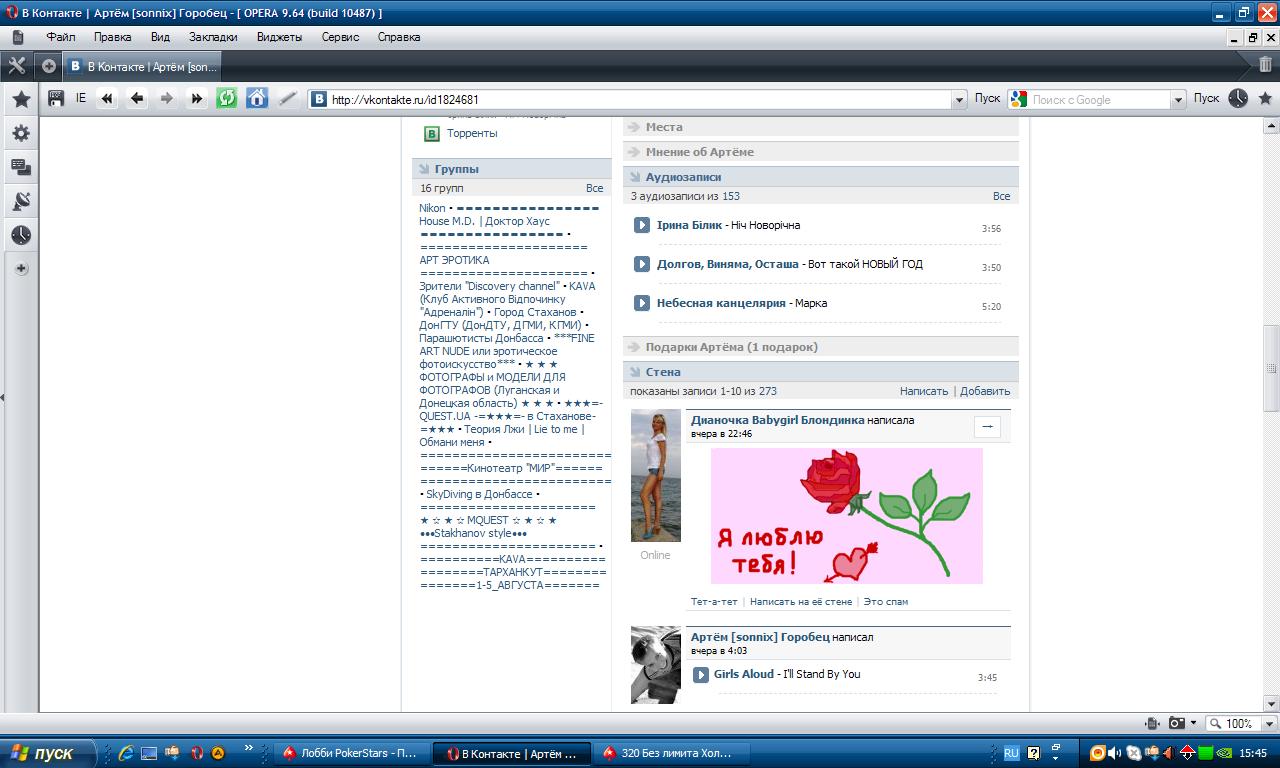
Task: Play the Girls Aloud track
Action: pyautogui.click(x=701, y=675)
